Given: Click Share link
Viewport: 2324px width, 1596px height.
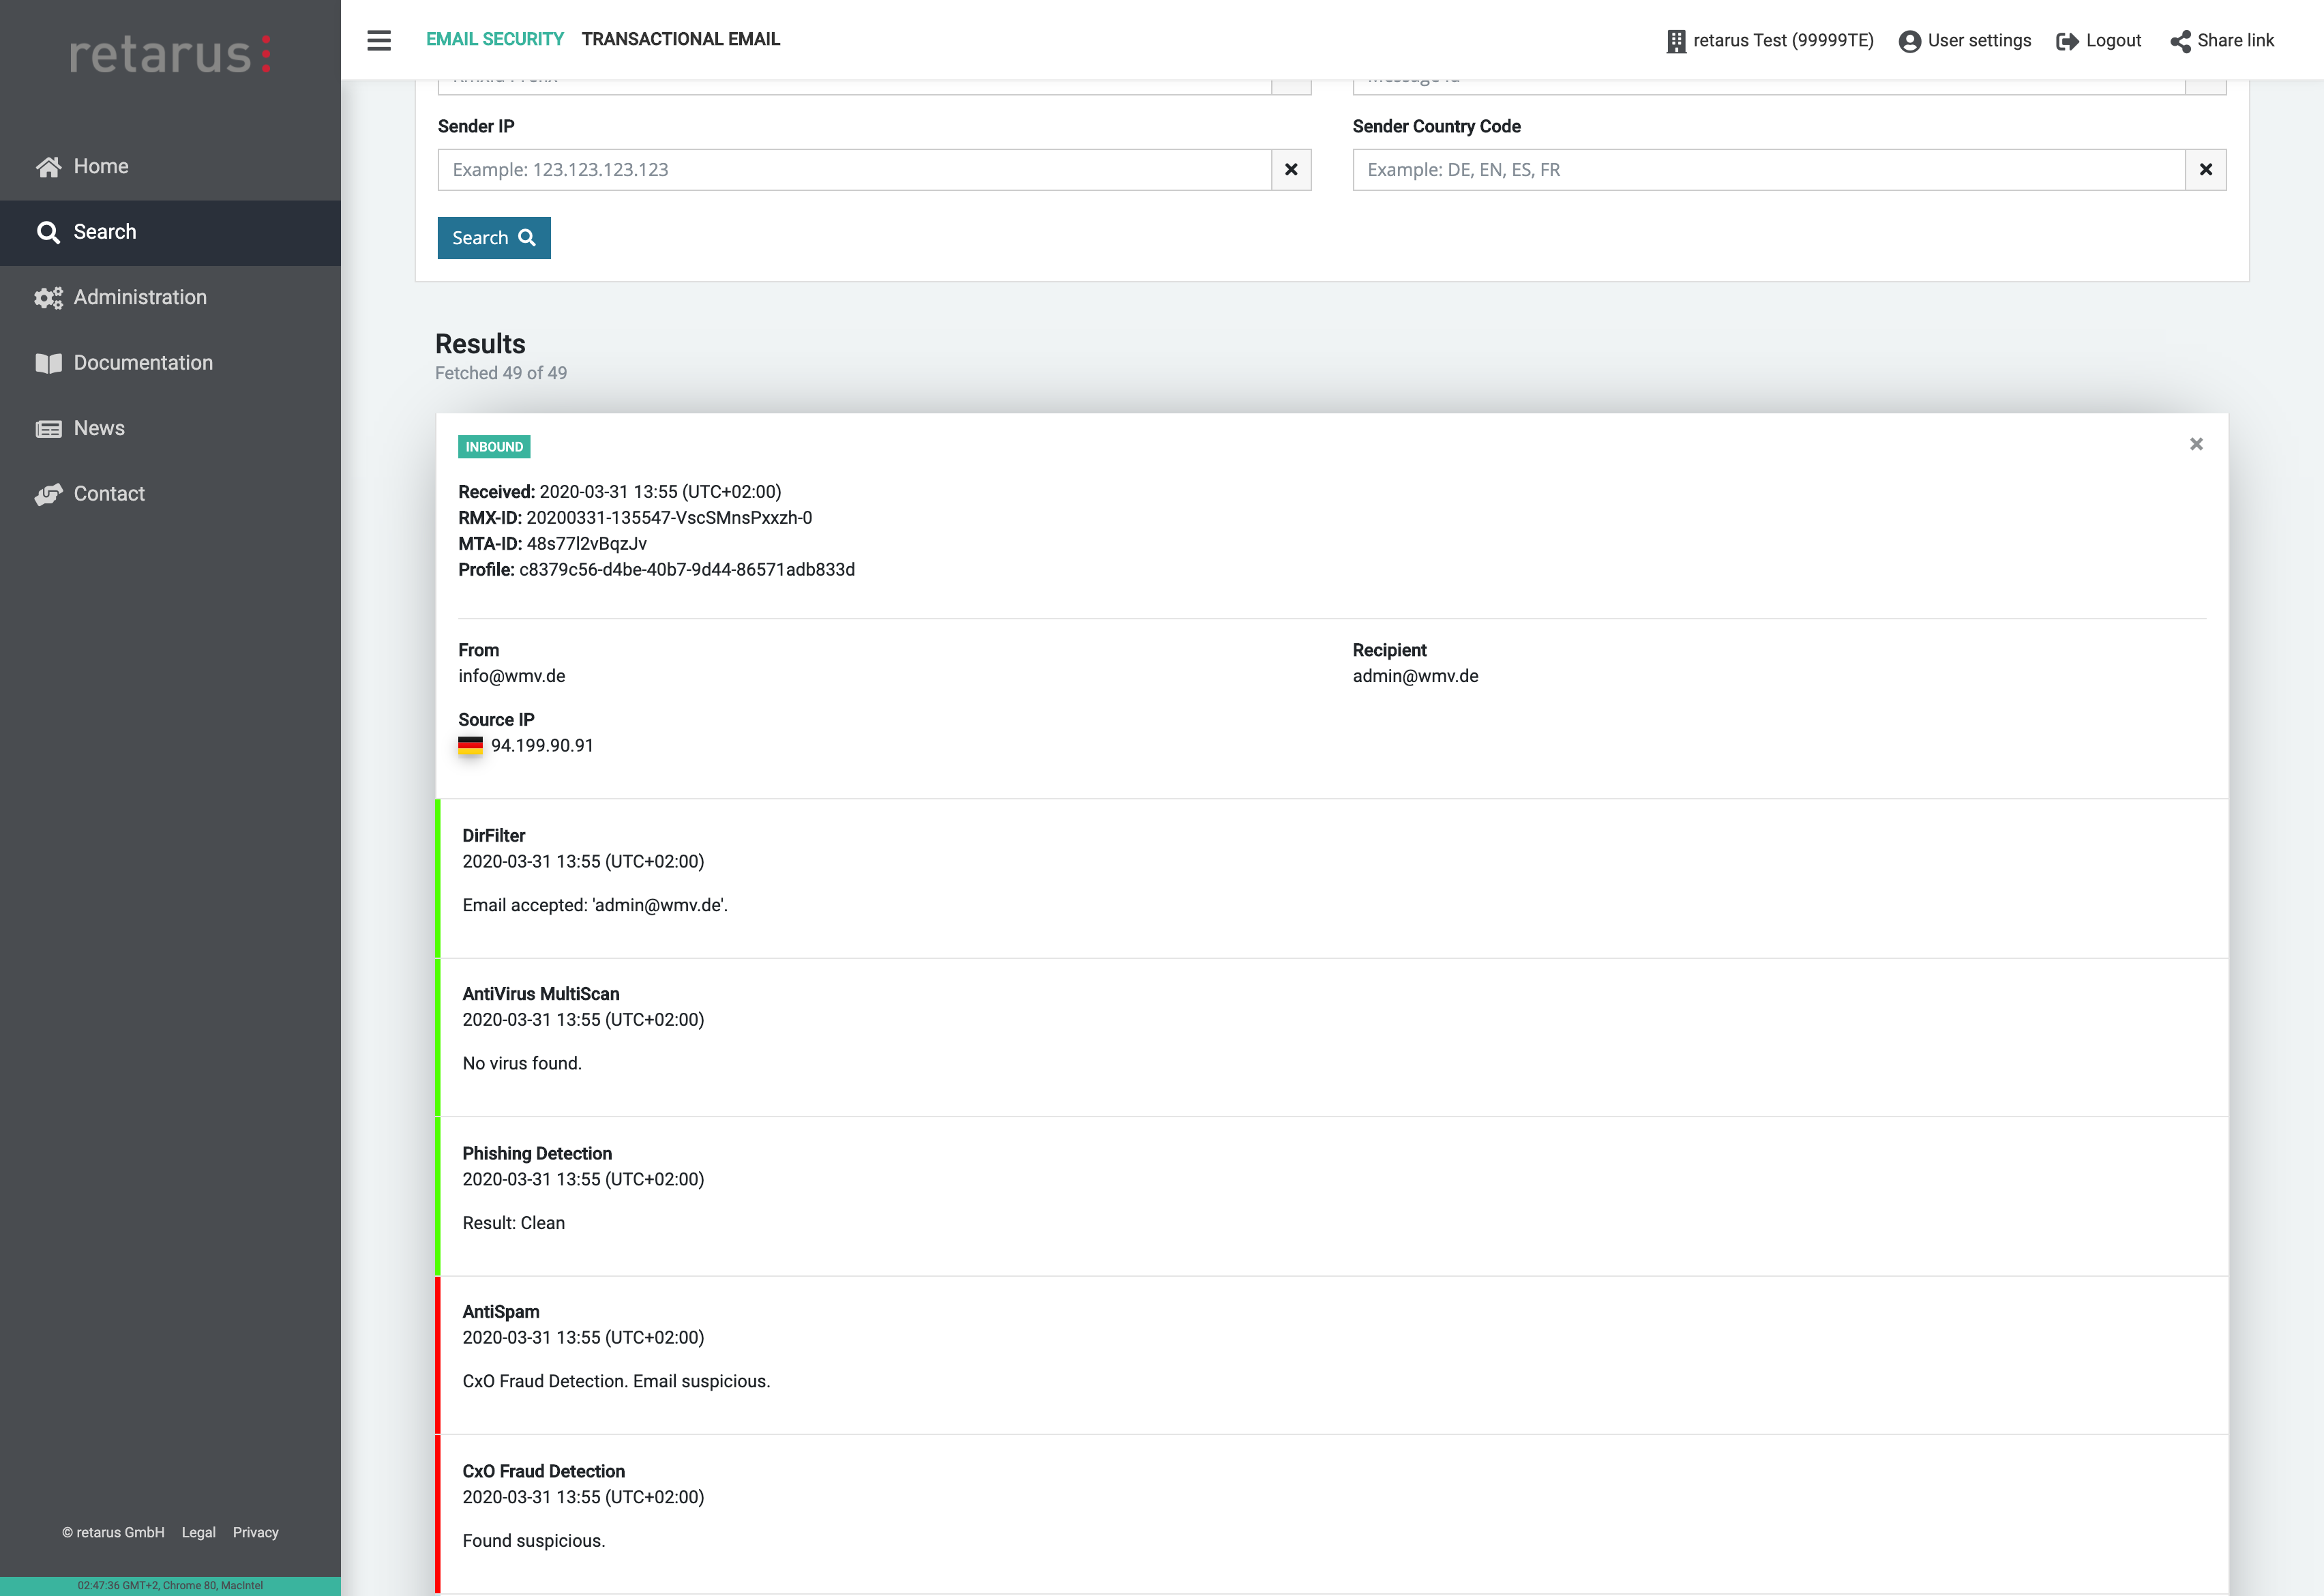Looking at the screenshot, I should tap(2222, 41).
